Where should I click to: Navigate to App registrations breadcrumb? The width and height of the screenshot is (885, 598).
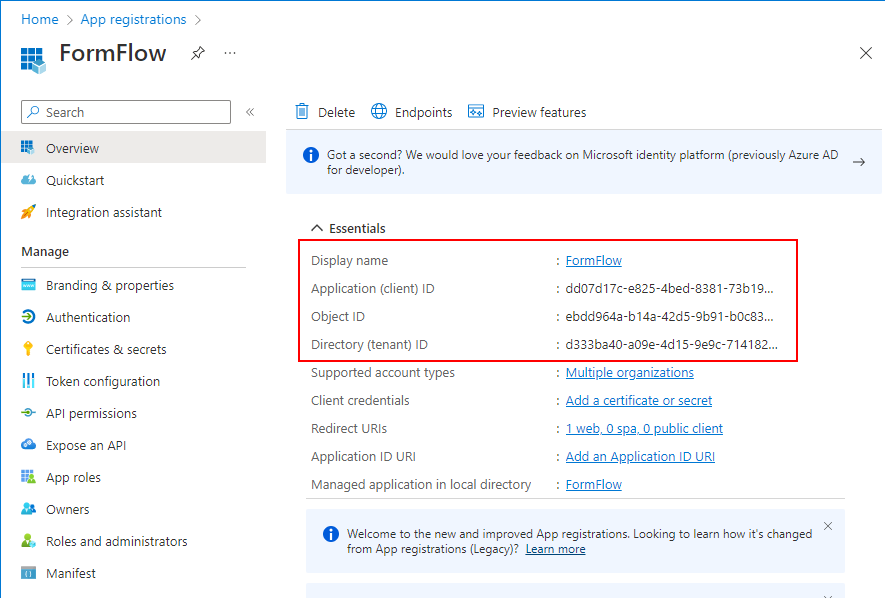tap(133, 19)
